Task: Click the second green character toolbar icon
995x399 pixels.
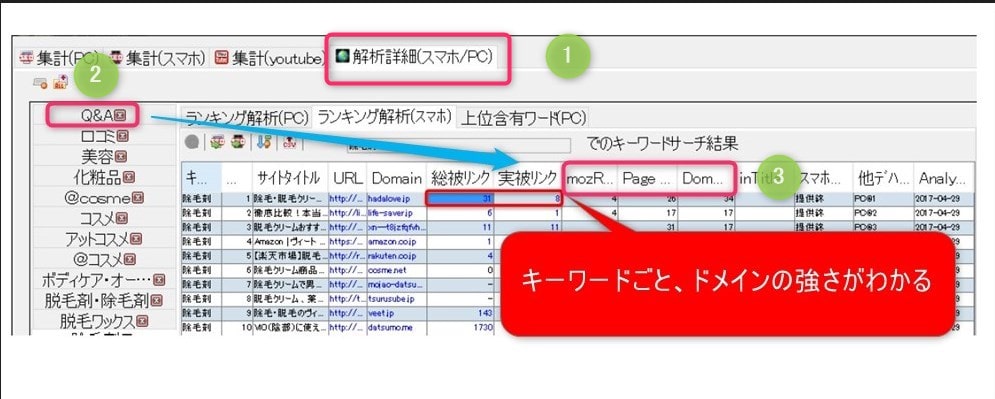Action: (238, 143)
